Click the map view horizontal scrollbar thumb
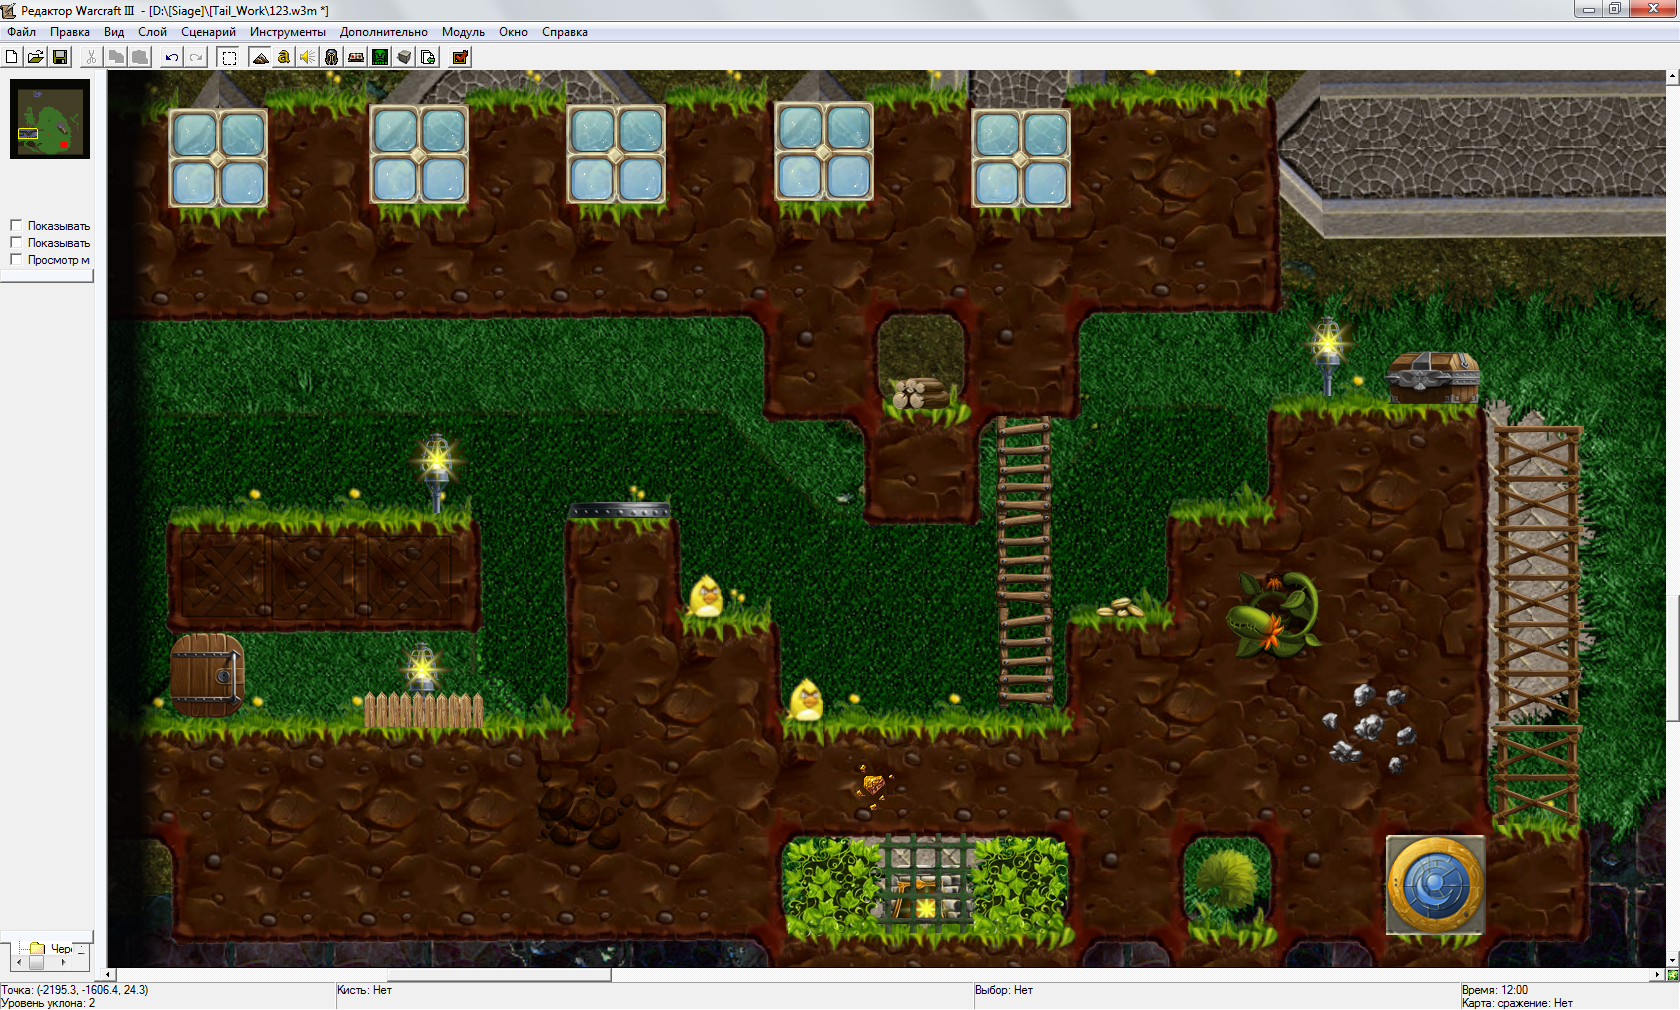1680x1010 pixels. [x=498, y=974]
